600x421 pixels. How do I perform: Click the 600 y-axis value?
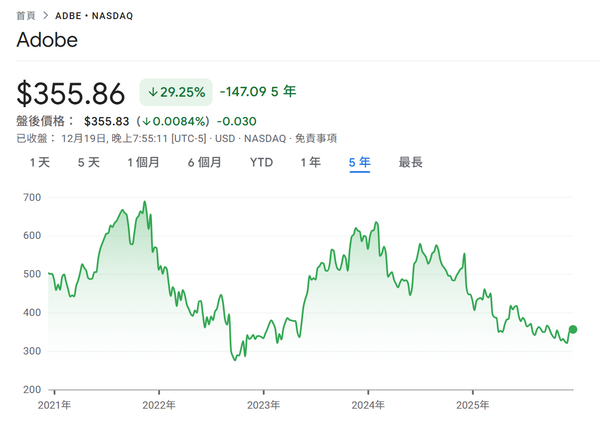tap(32, 236)
